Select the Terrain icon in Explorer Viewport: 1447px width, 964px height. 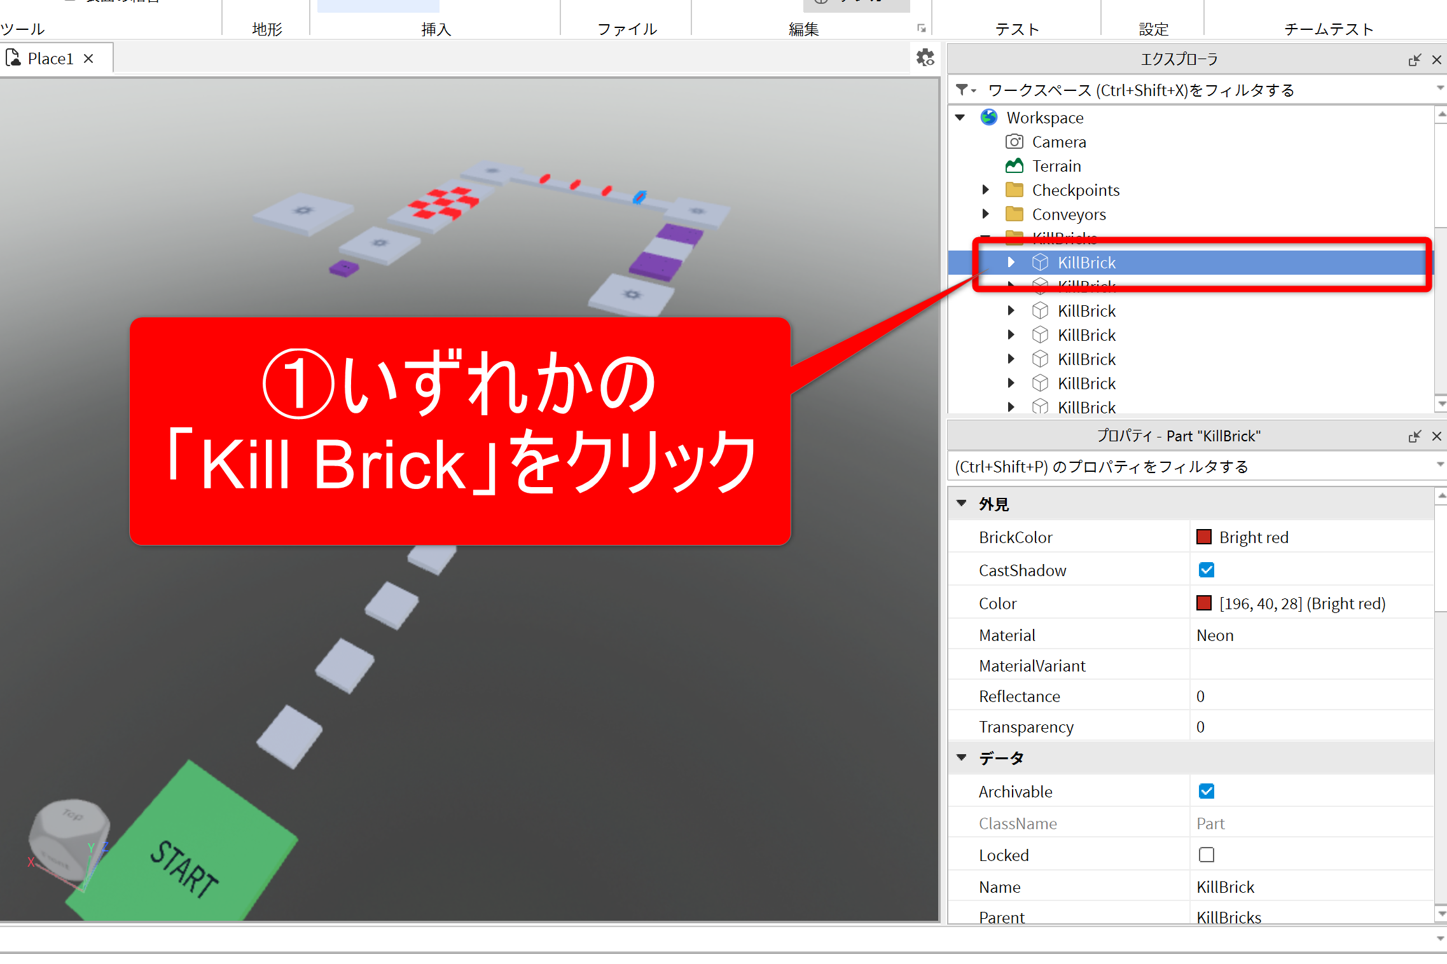pos(1014,166)
